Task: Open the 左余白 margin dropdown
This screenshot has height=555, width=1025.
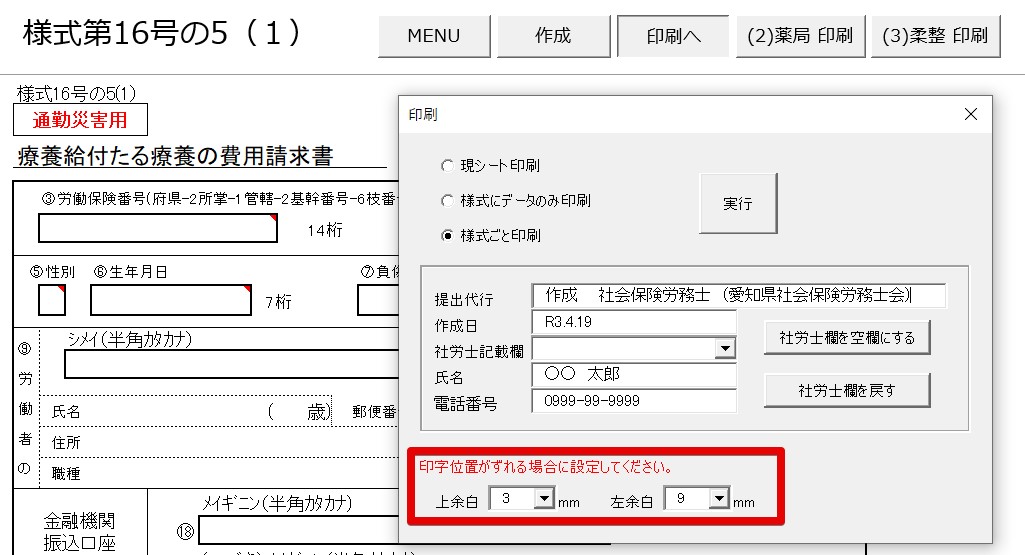Action: click(x=718, y=499)
